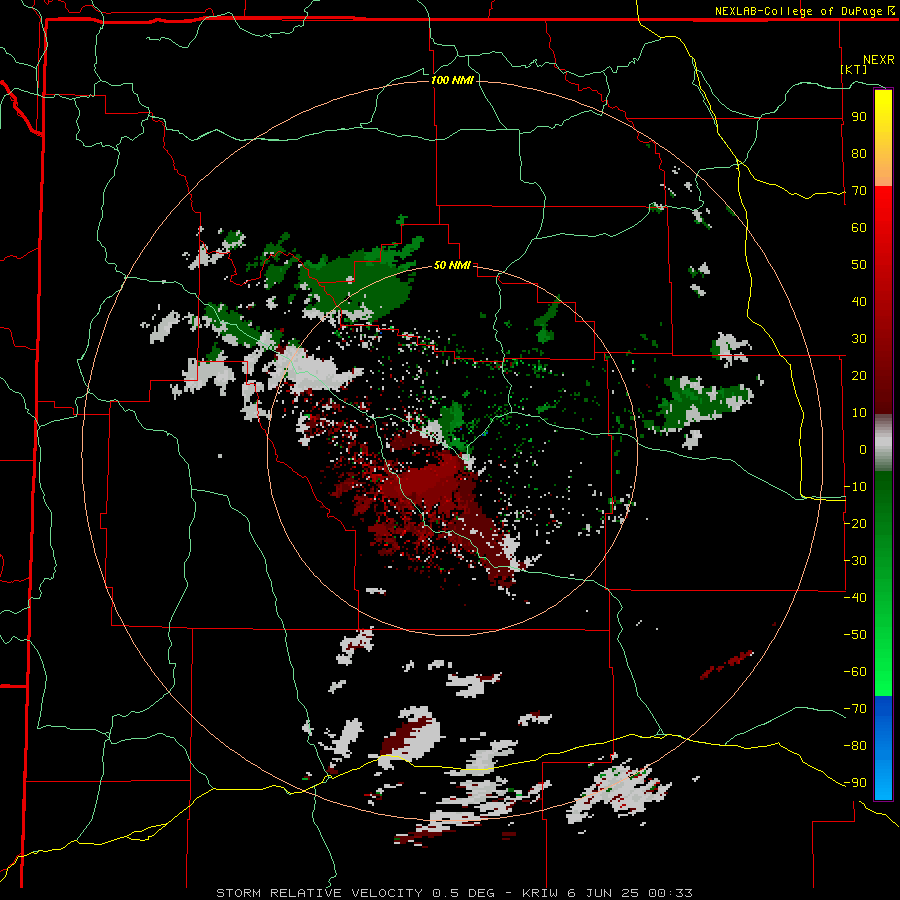This screenshot has height=900, width=900.
Task: Click the 50 NMI range ring label
Action: point(452,265)
